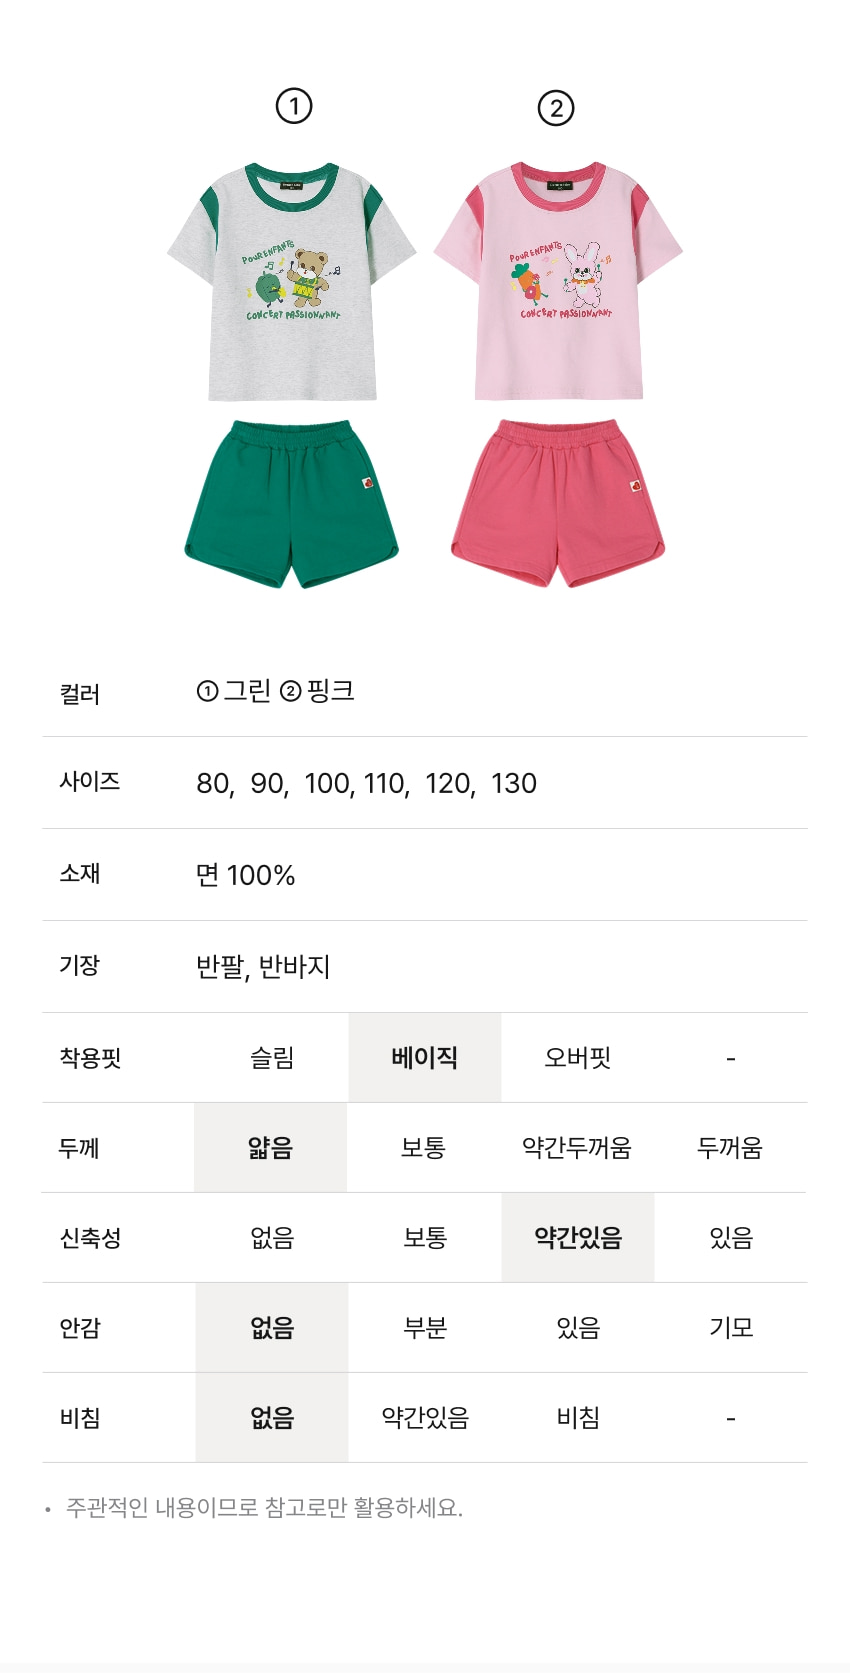Click the 면 100% material text
The height and width of the screenshot is (1673, 850).
[x=246, y=875]
